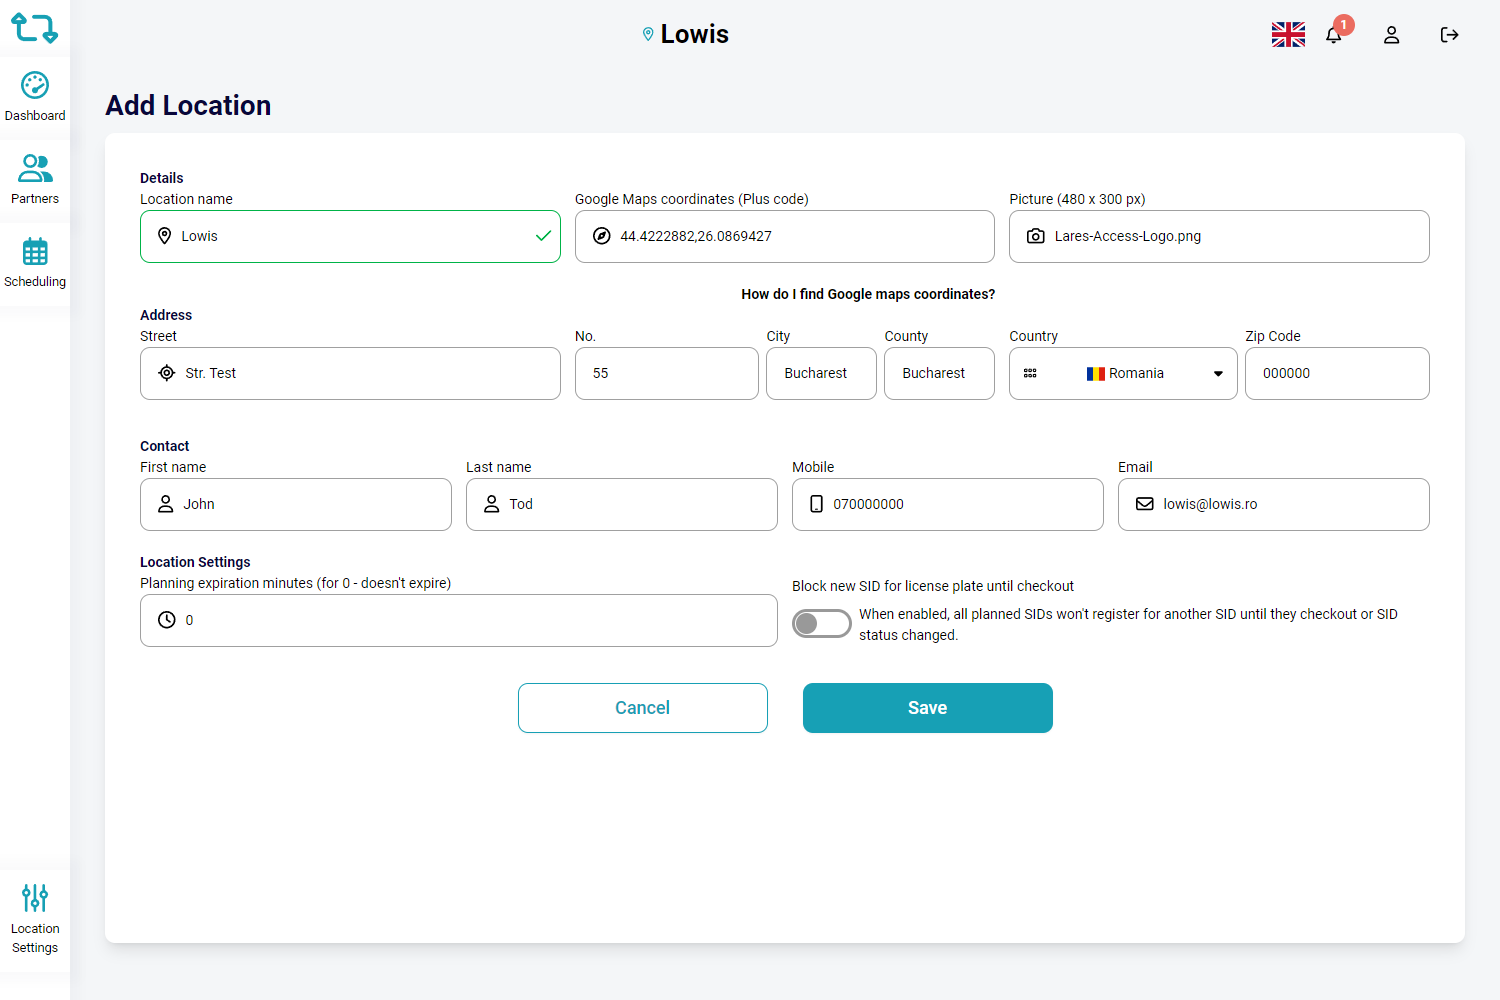The width and height of the screenshot is (1500, 1000).
Task: Go to Dashboard in sidebar
Action: (35, 97)
